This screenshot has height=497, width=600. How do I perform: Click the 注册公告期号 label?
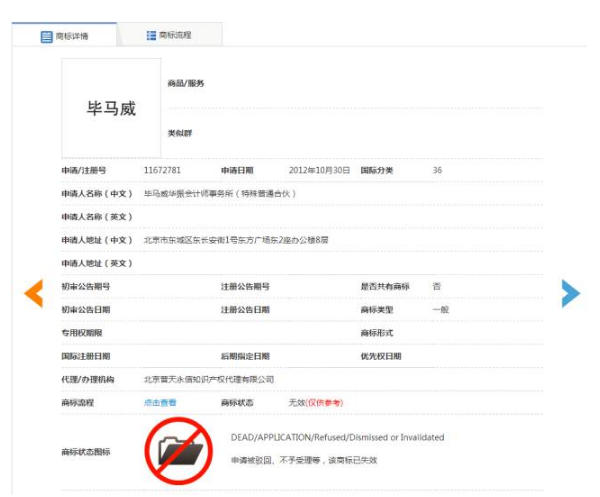[x=245, y=286]
